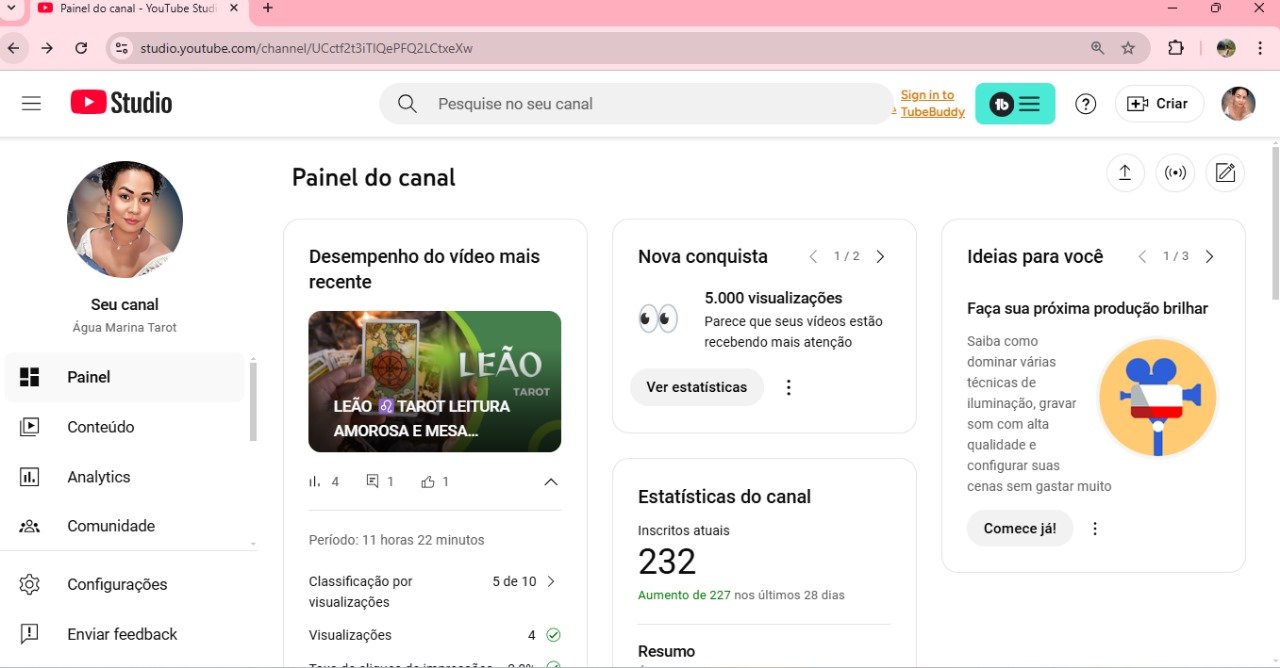This screenshot has width=1280, height=668.
Task: Open Analytics in the sidebar
Action: (x=124, y=477)
